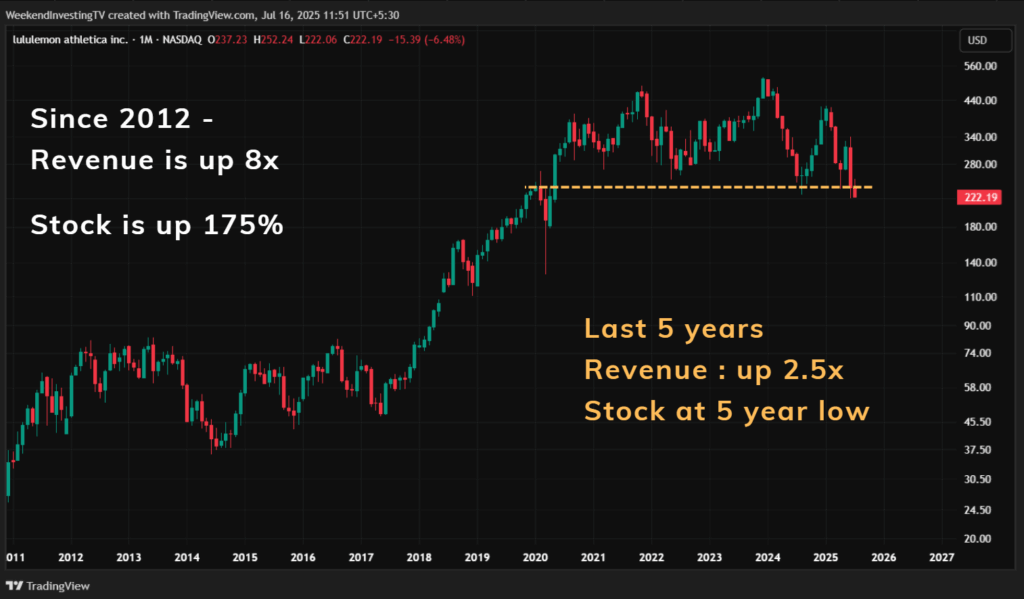Screen dimensions: 1024x599
Task: Click the open value O237.23
Action: coord(227,40)
